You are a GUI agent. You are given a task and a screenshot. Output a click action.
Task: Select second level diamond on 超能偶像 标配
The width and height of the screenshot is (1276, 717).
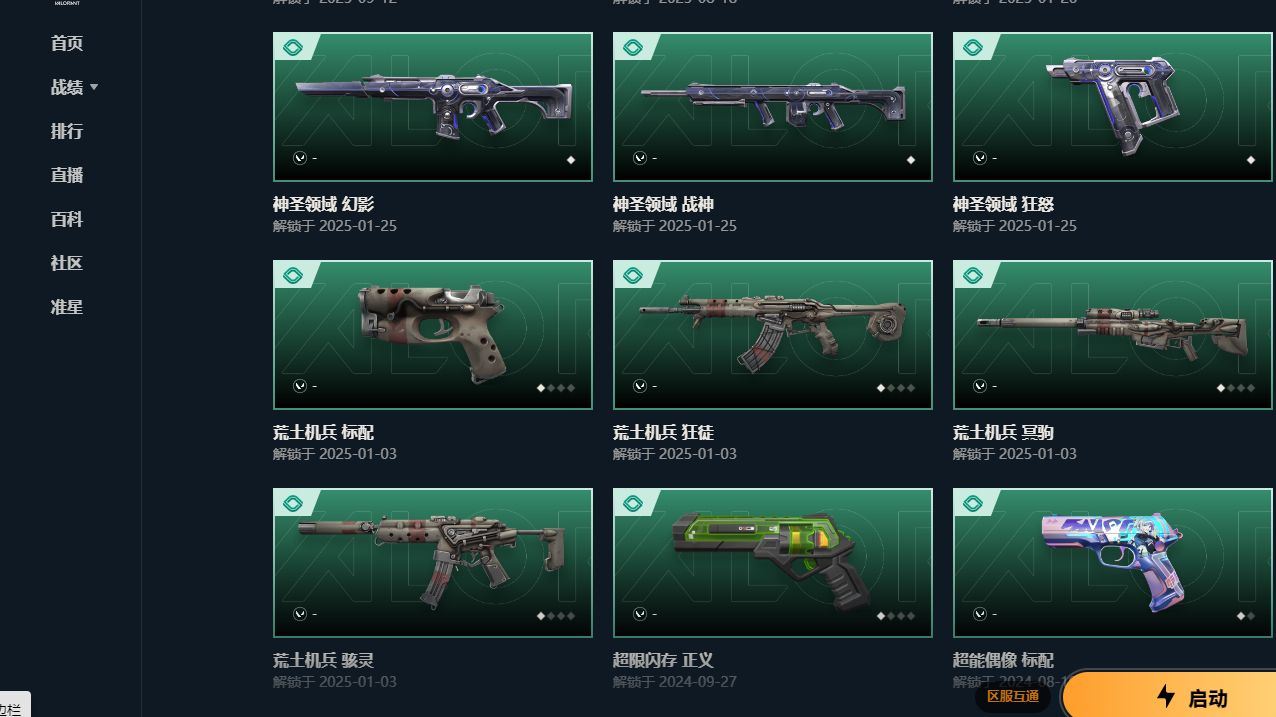click(1251, 616)
